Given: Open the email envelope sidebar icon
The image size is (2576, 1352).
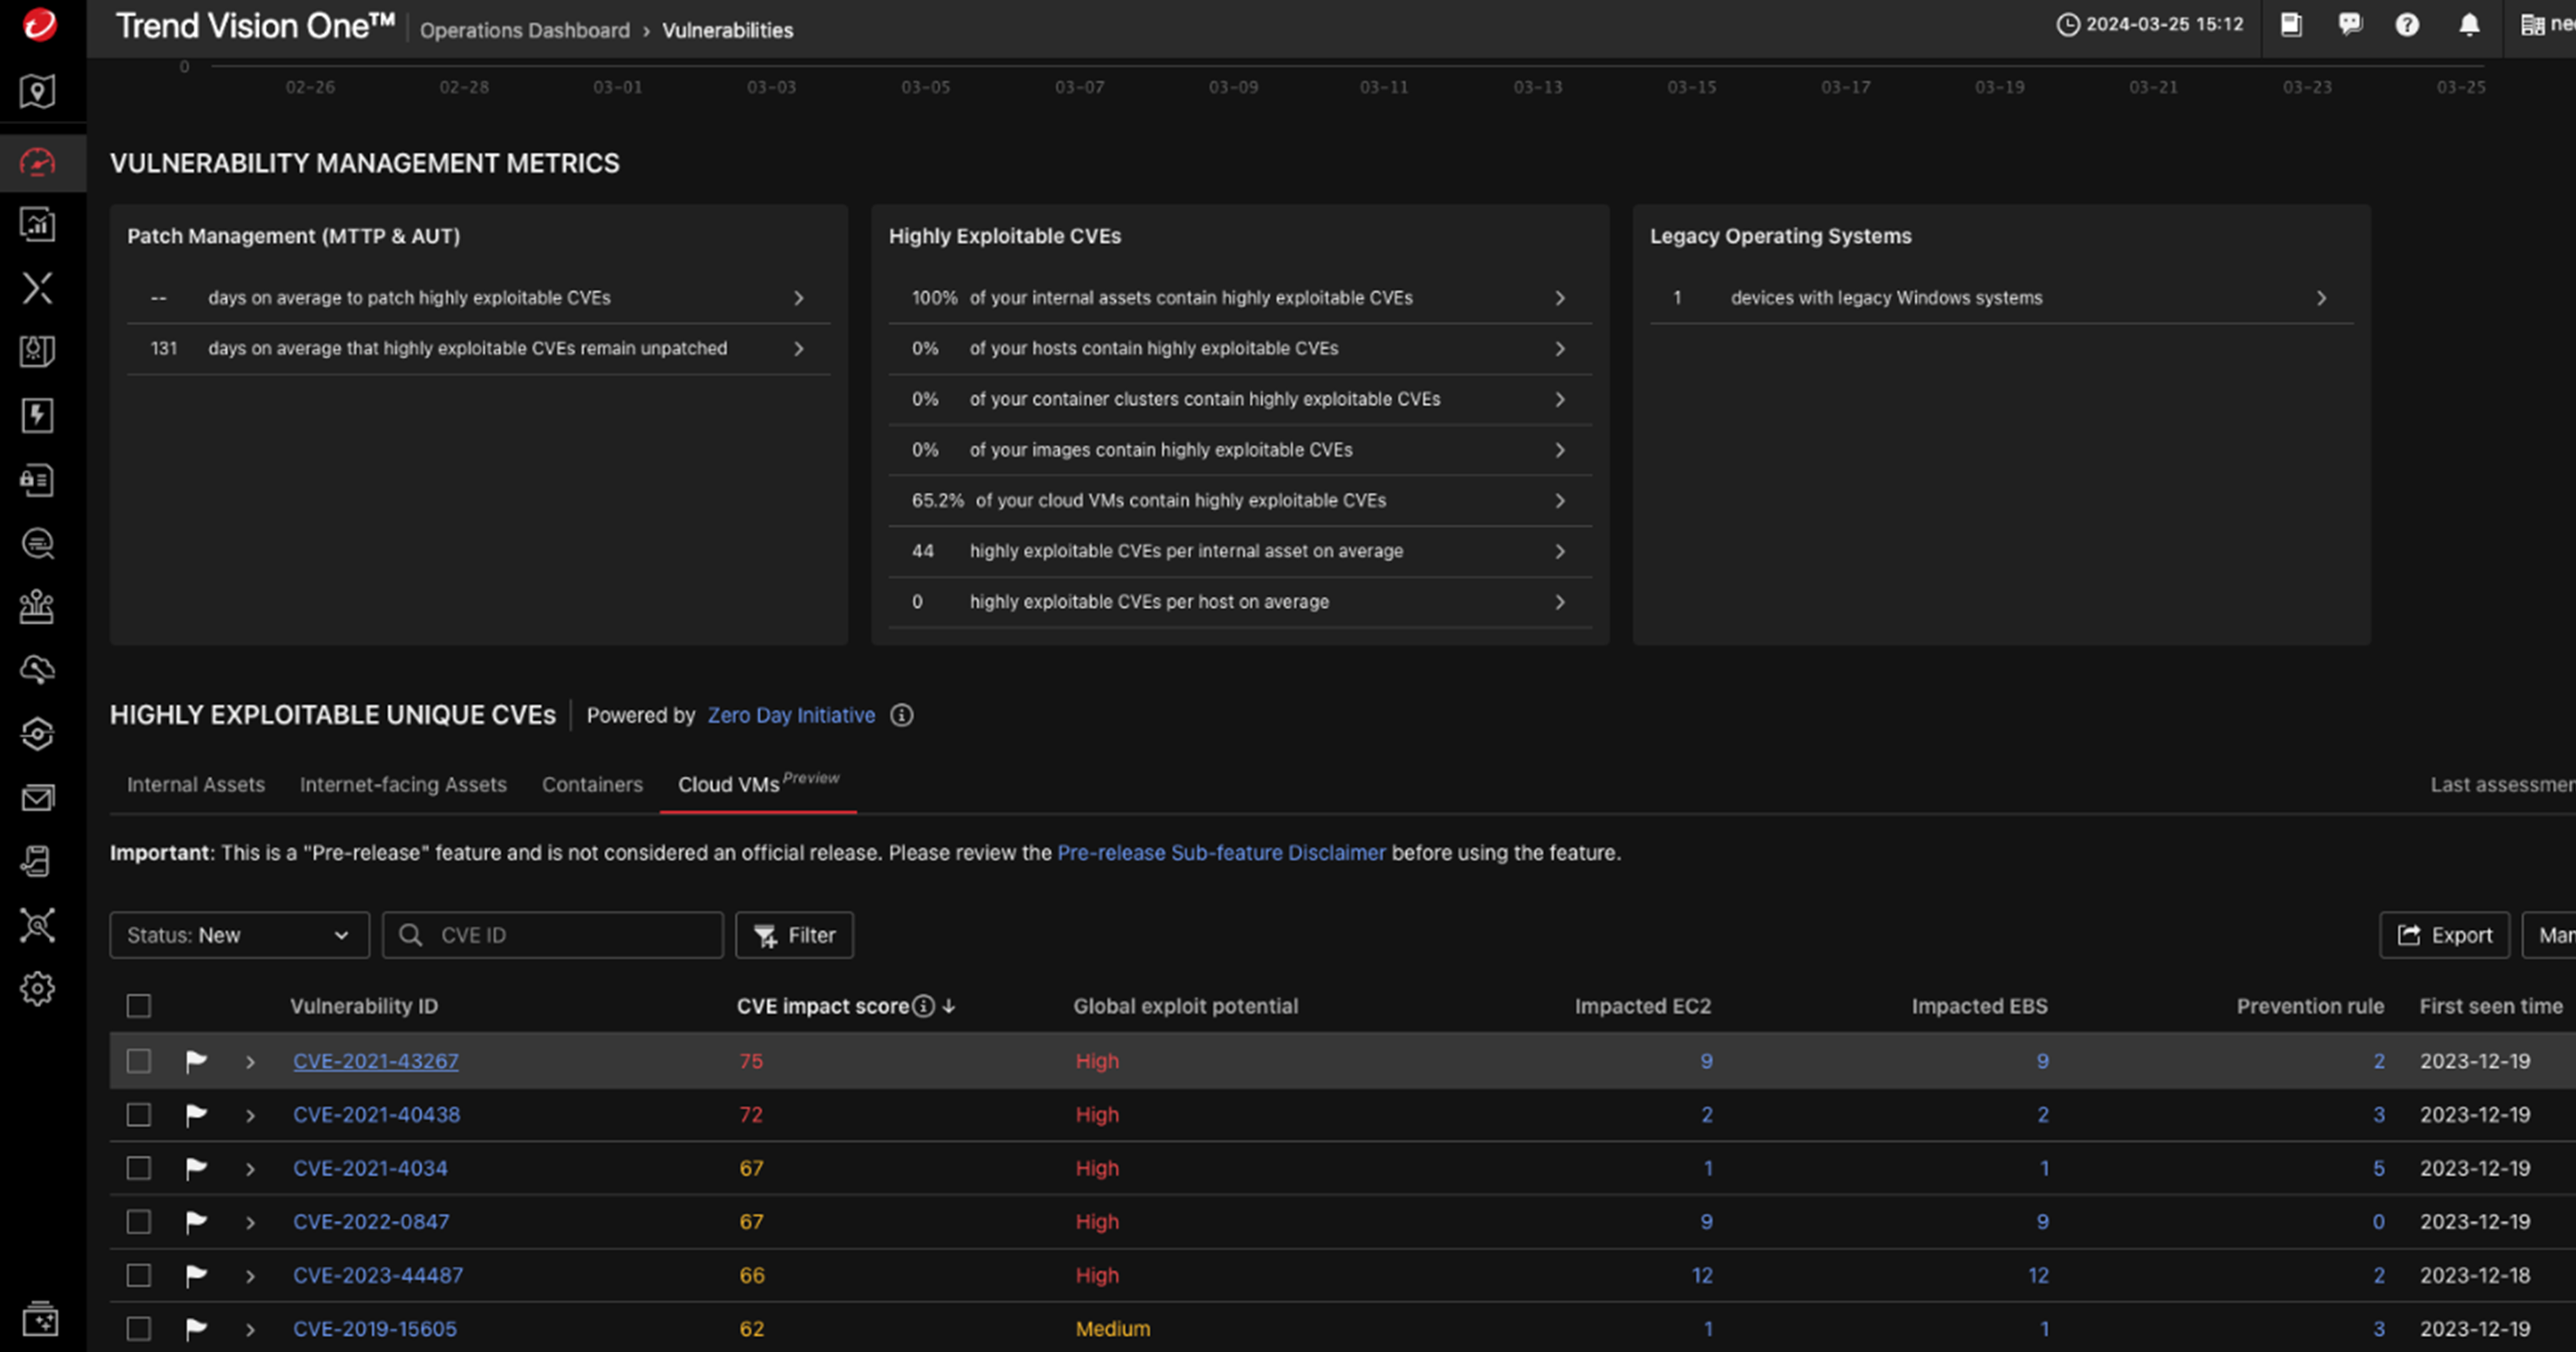Looking at the screenshot, I should click(x=37, y=798).
